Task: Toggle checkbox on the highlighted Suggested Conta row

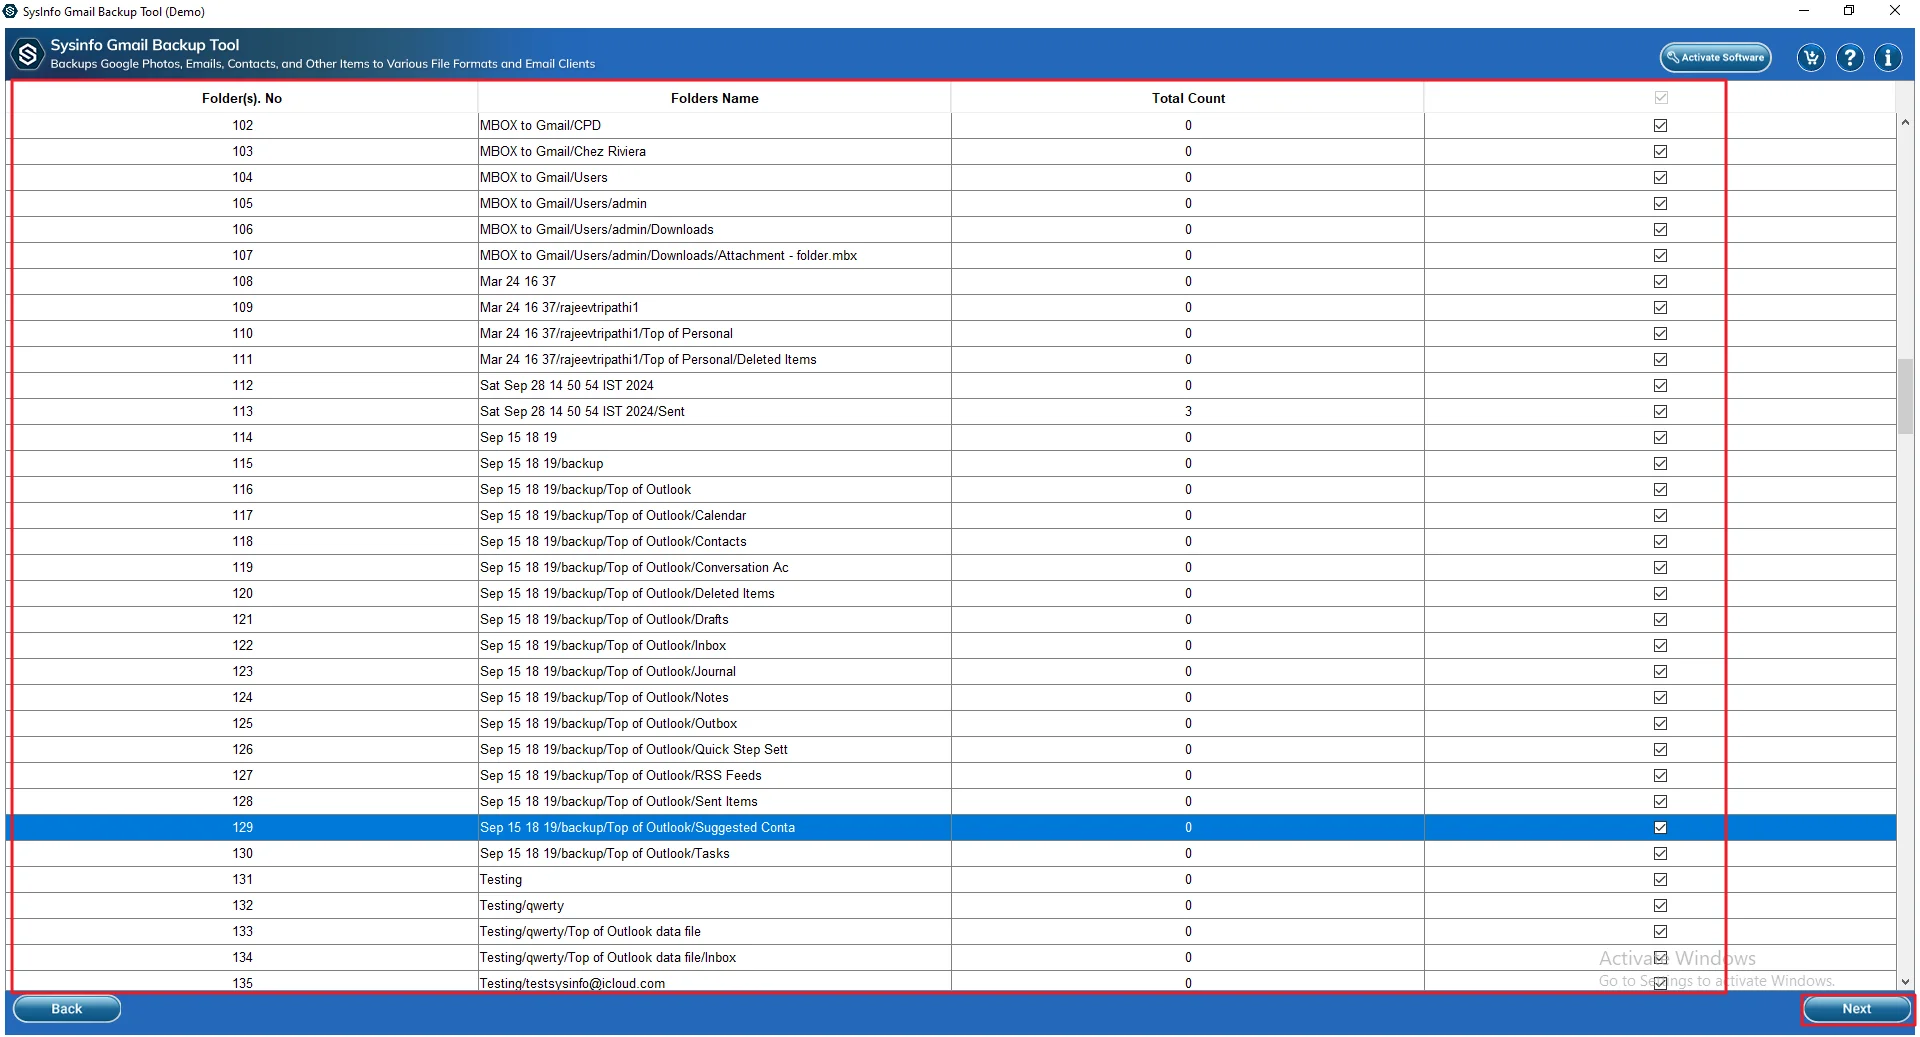Action: coord(1661,827)
